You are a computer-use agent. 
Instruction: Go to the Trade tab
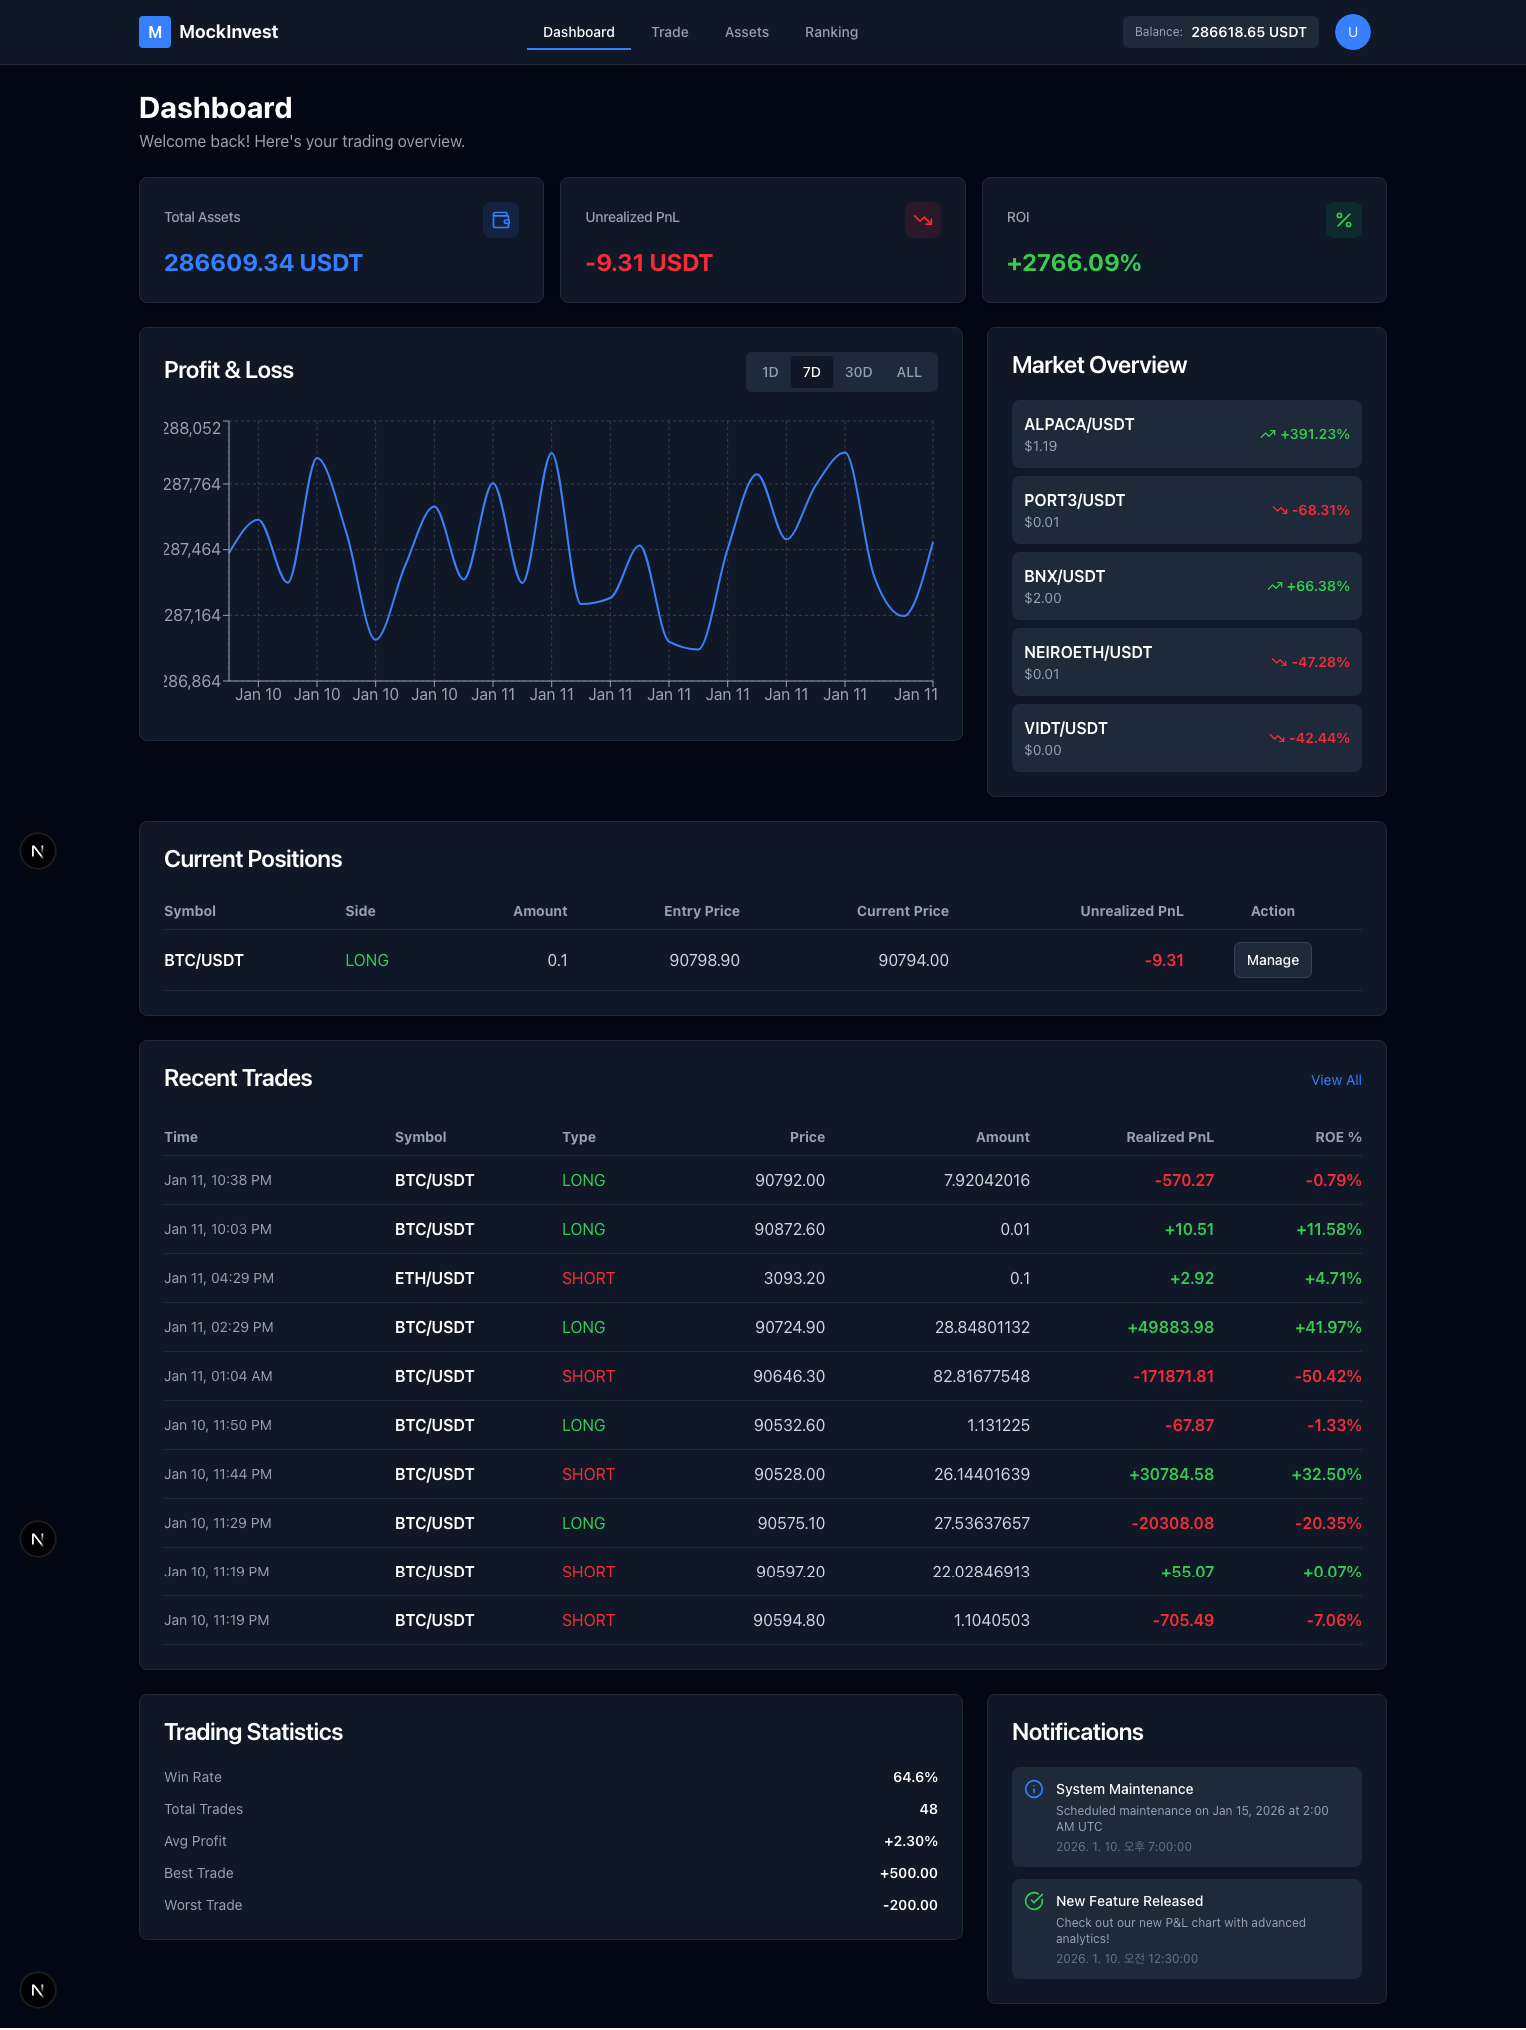coord(669,32)
